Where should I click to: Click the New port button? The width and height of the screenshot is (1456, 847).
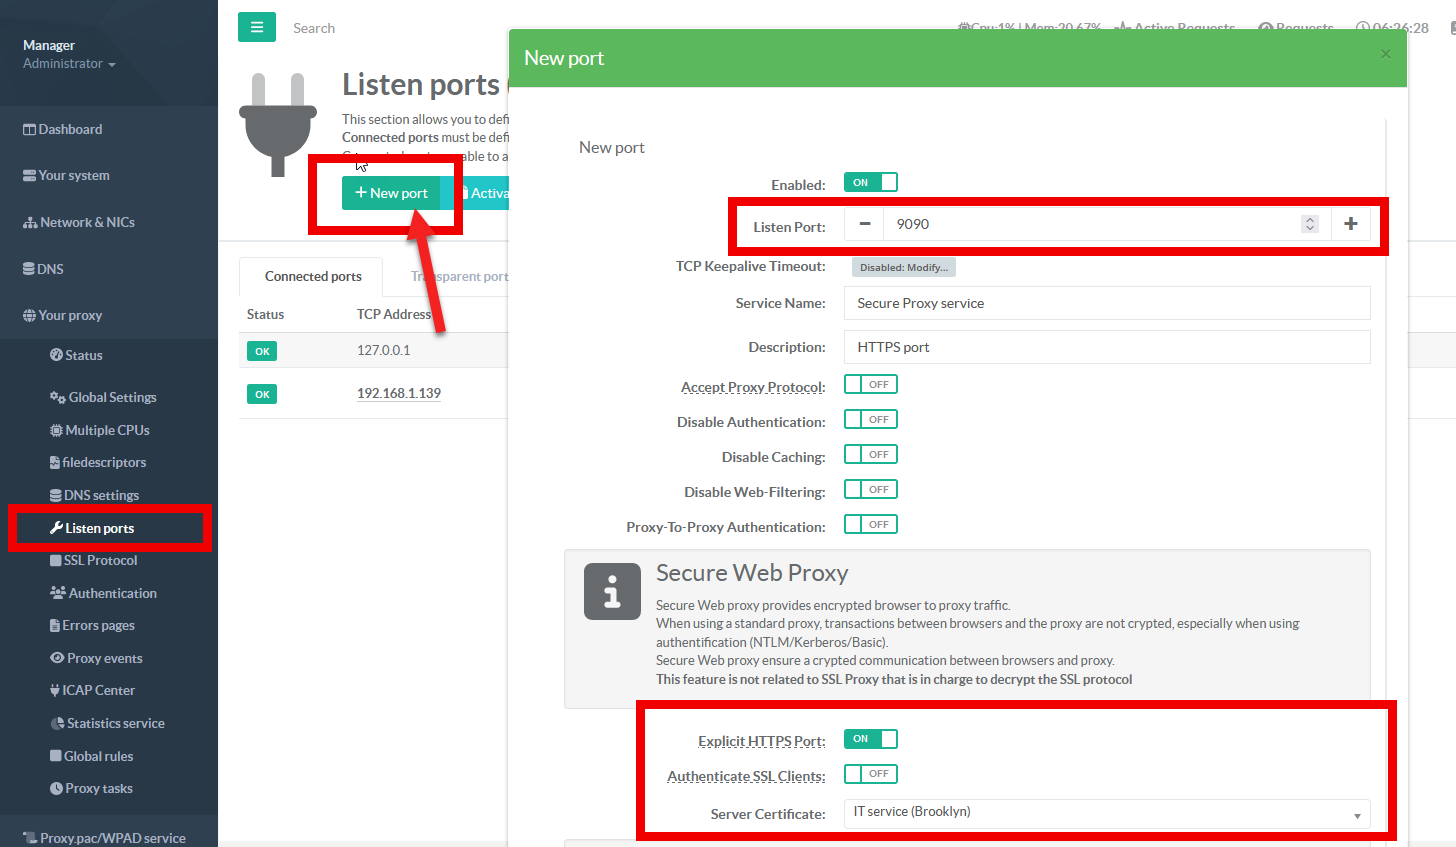coord(391,193)
